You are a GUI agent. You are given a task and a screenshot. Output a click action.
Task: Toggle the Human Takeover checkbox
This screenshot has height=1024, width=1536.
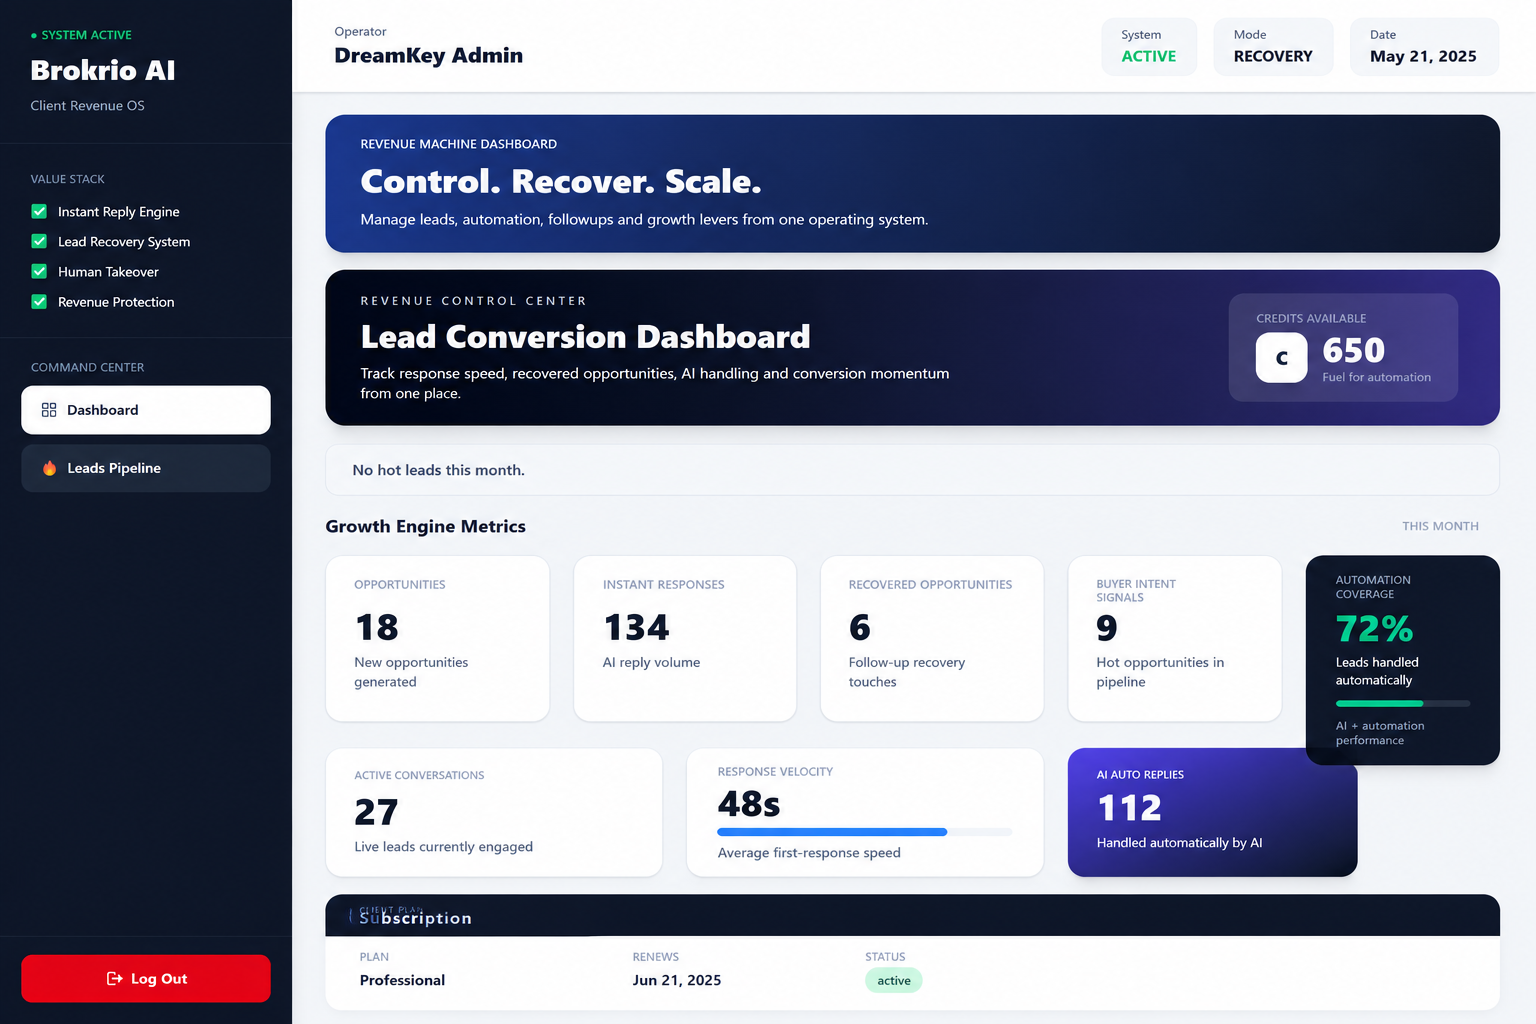point(39,271)
